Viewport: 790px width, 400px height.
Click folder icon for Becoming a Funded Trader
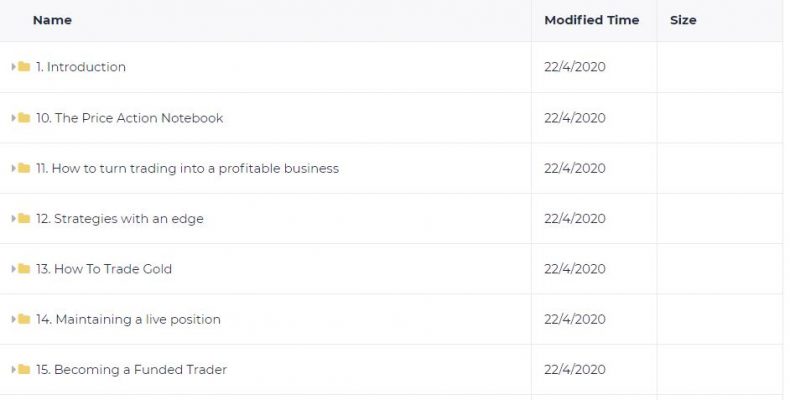(24, 370)
